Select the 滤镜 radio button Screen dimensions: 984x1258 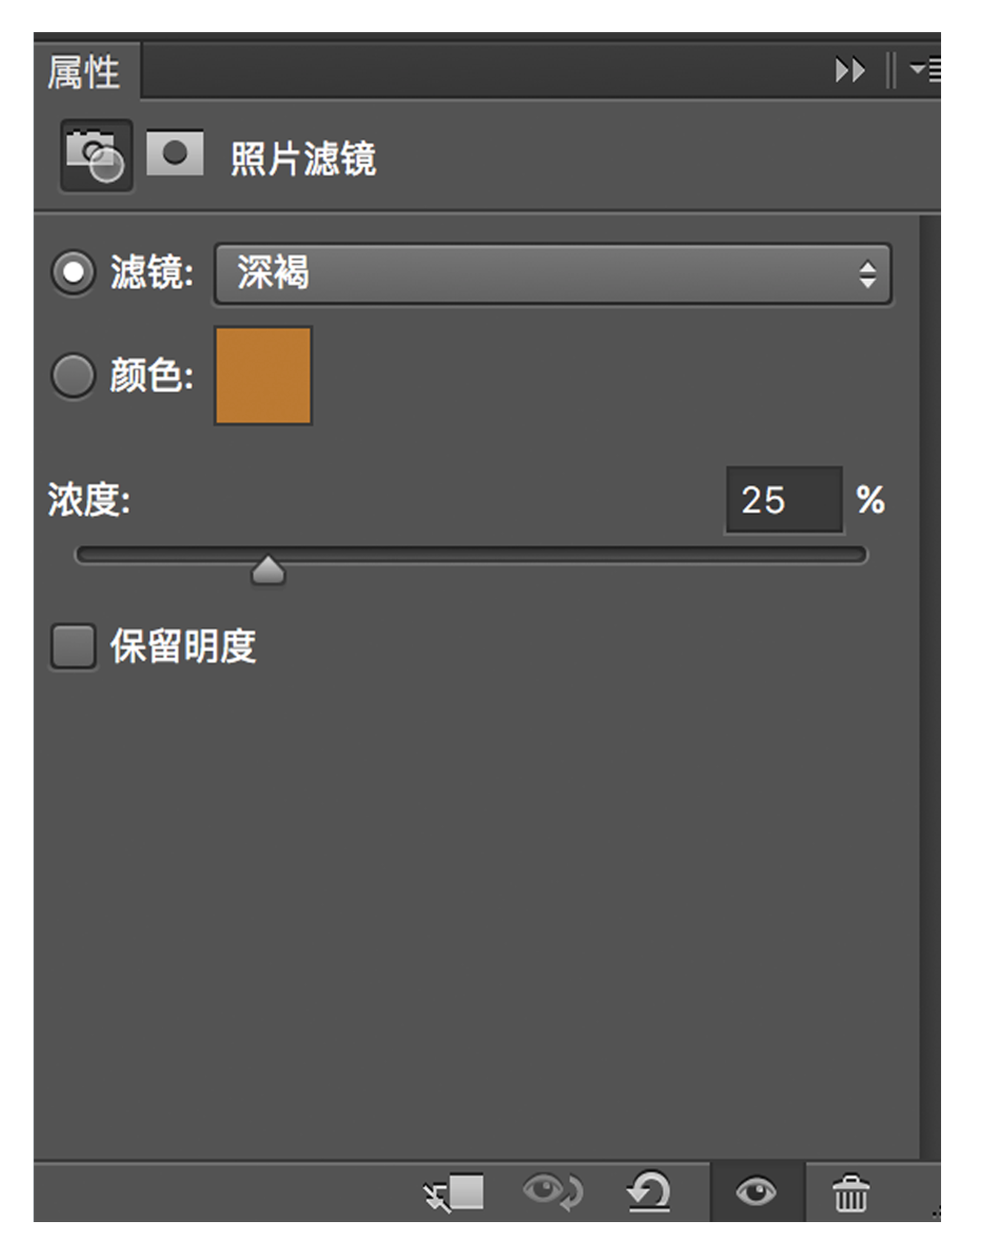(x=73, y=272)
